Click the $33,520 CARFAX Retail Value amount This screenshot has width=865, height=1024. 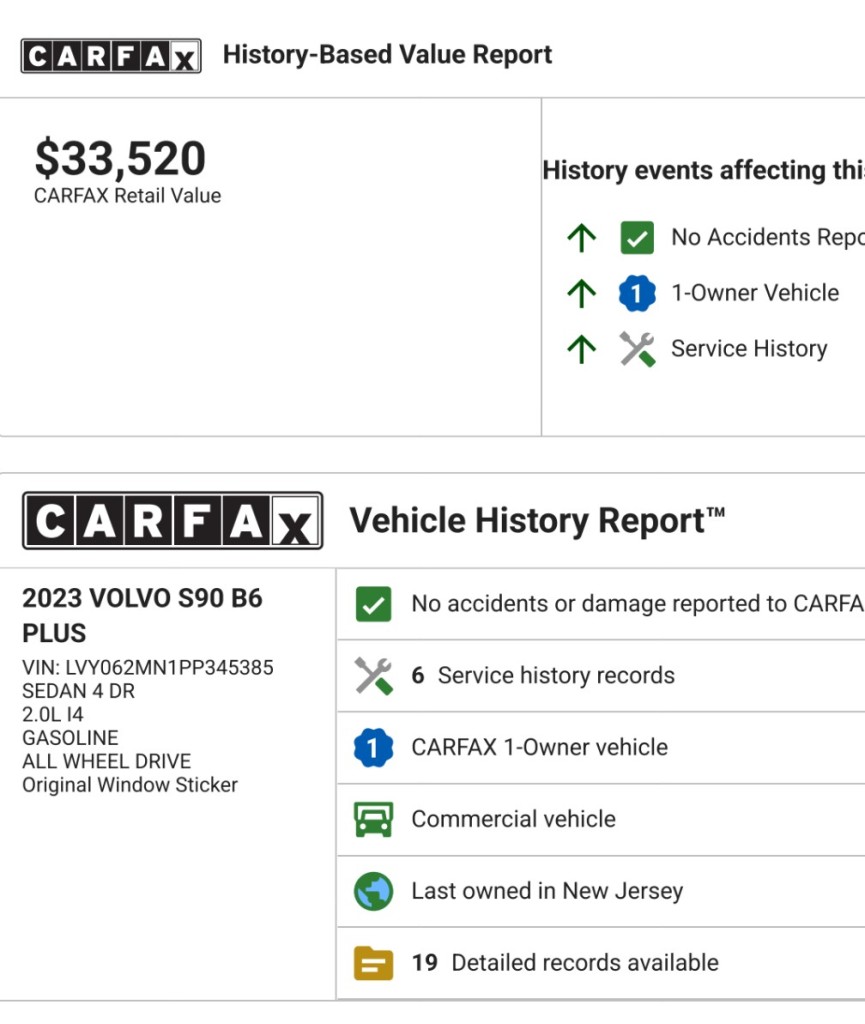click(x=120, y=159)
